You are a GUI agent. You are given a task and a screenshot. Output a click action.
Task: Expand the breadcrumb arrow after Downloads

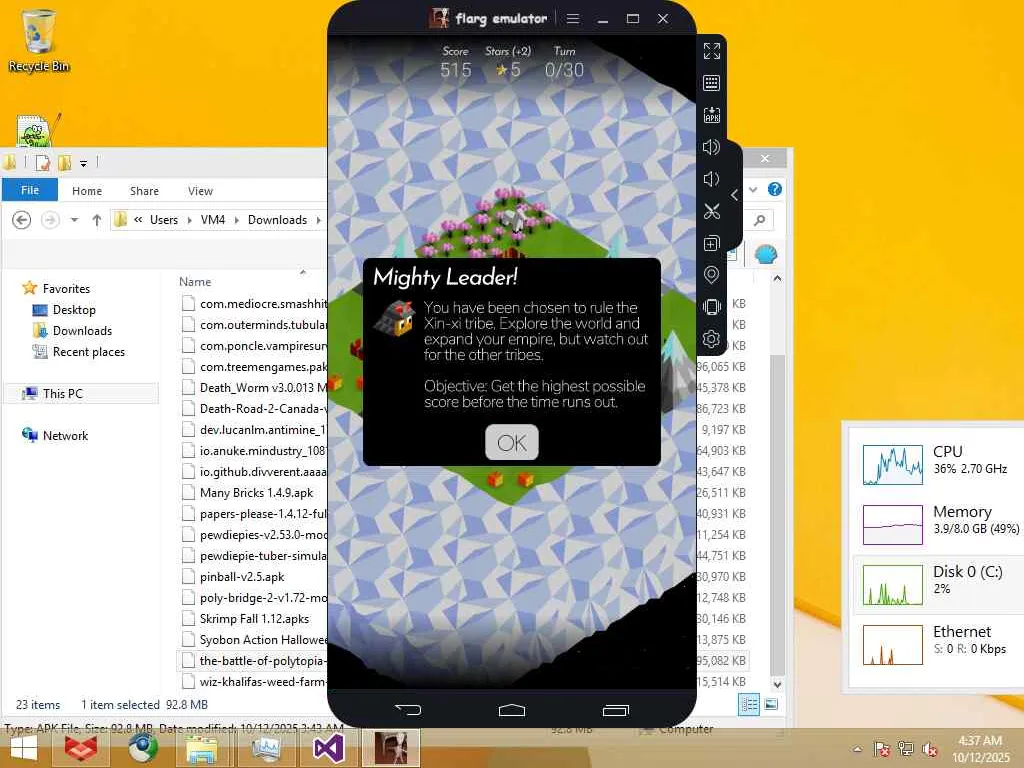coord(318,220)
